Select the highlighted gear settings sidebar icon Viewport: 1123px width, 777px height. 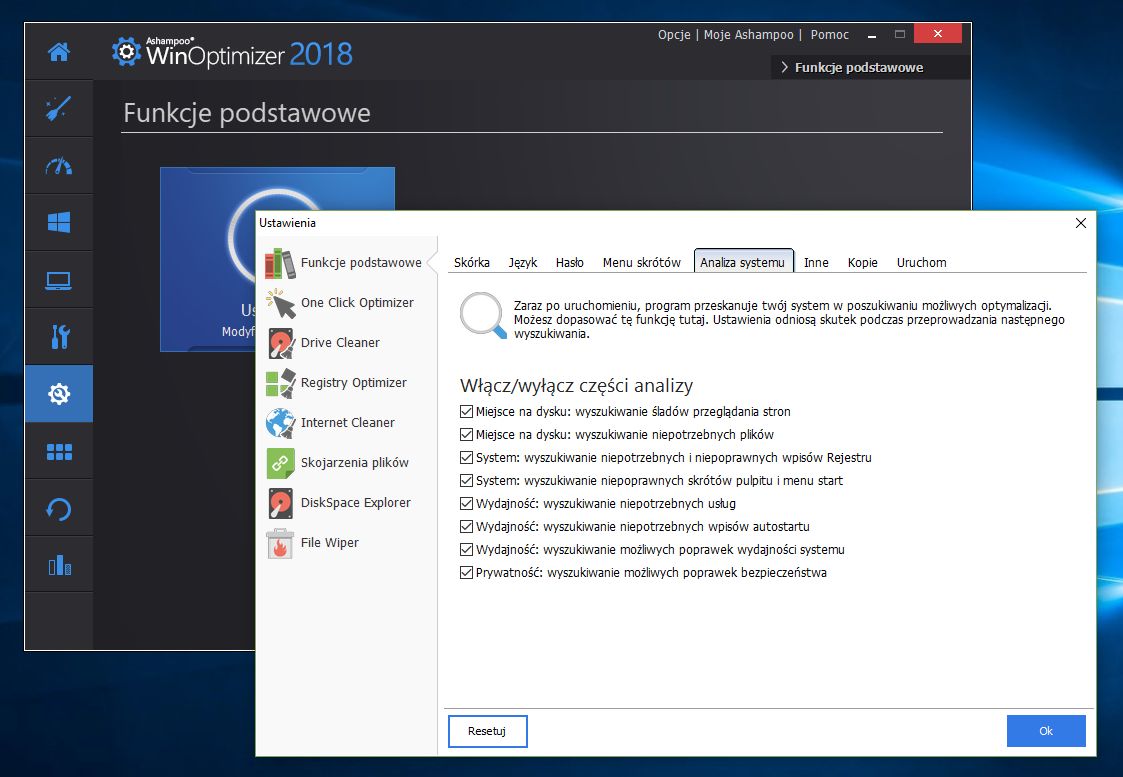(59, 393)
